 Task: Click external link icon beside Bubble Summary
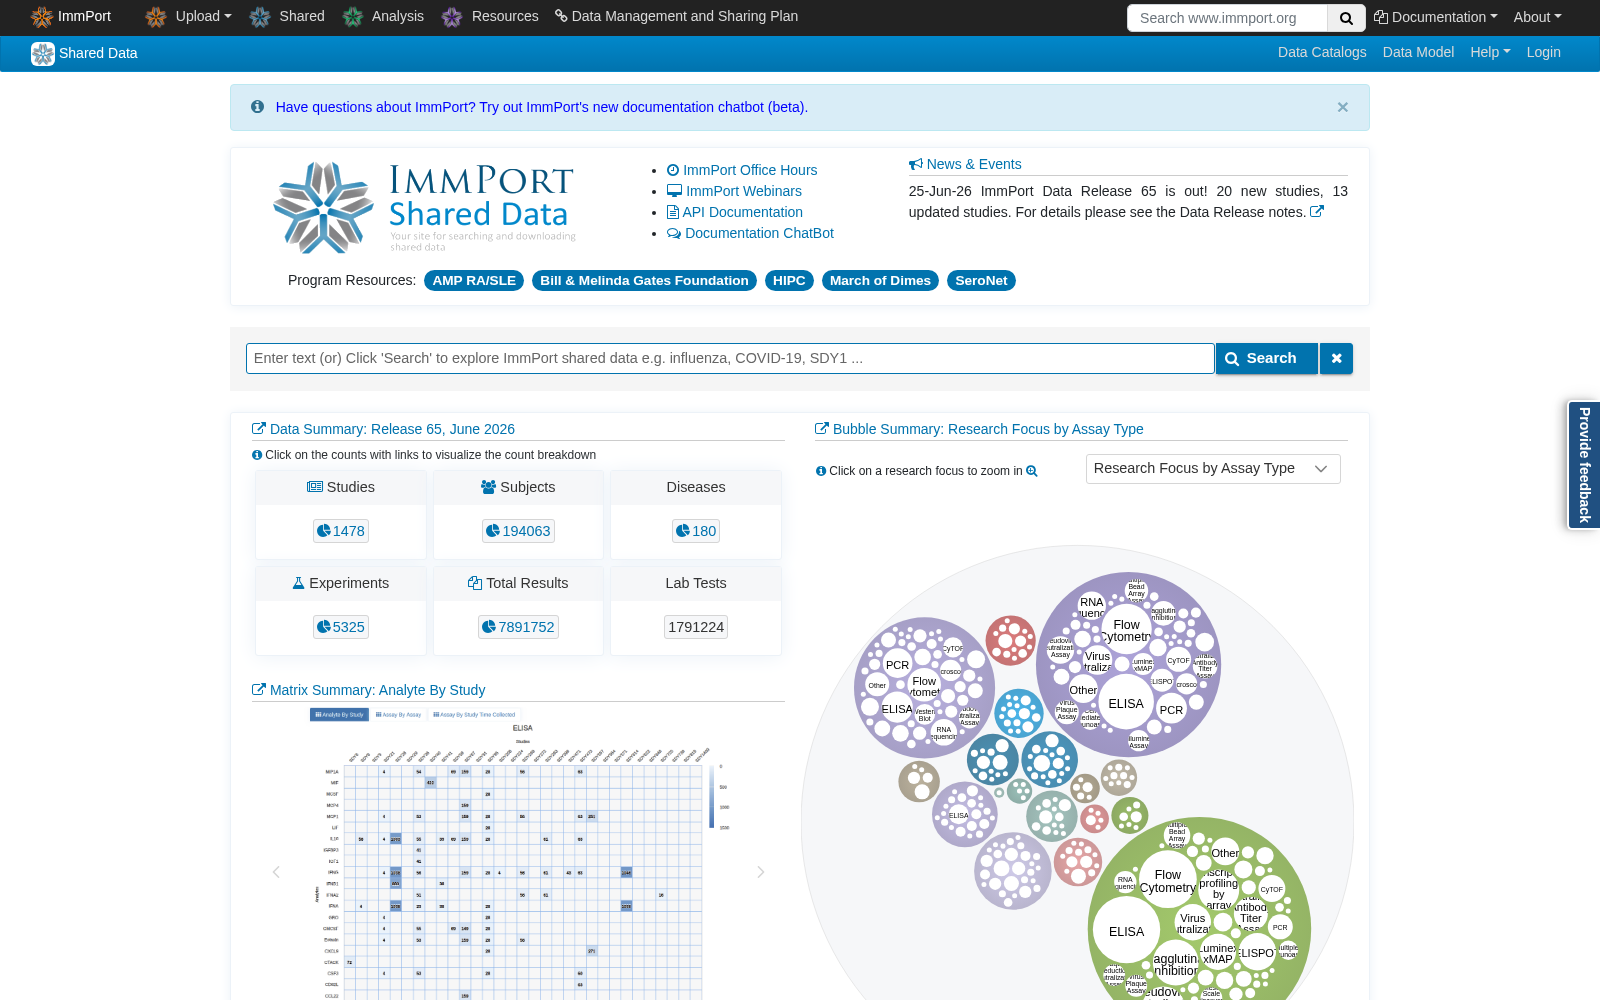click(822, 429)
